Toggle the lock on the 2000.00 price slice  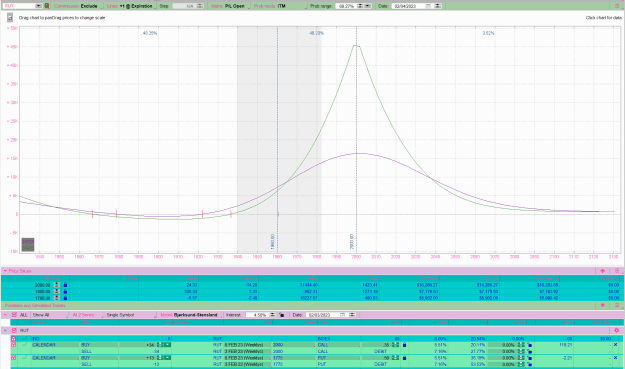click(x=65, y=285)
